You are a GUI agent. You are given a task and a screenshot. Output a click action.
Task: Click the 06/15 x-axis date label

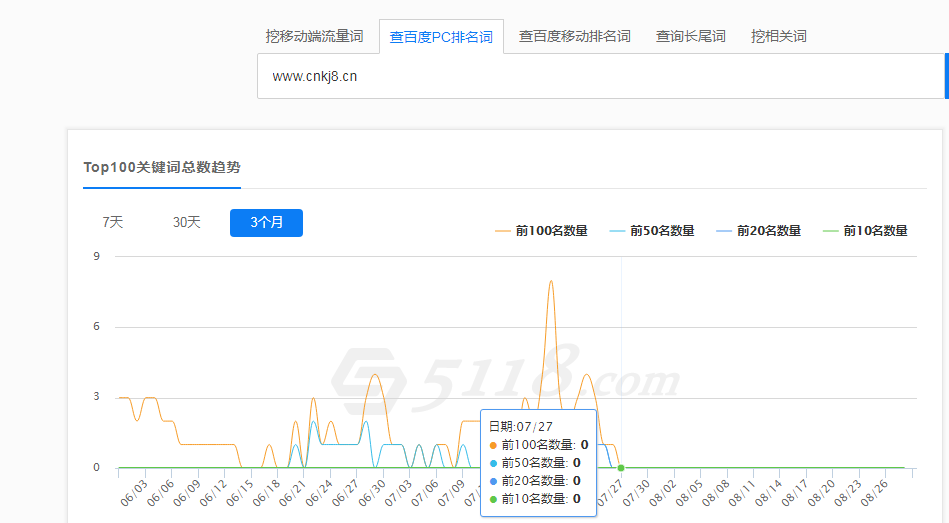240,493
